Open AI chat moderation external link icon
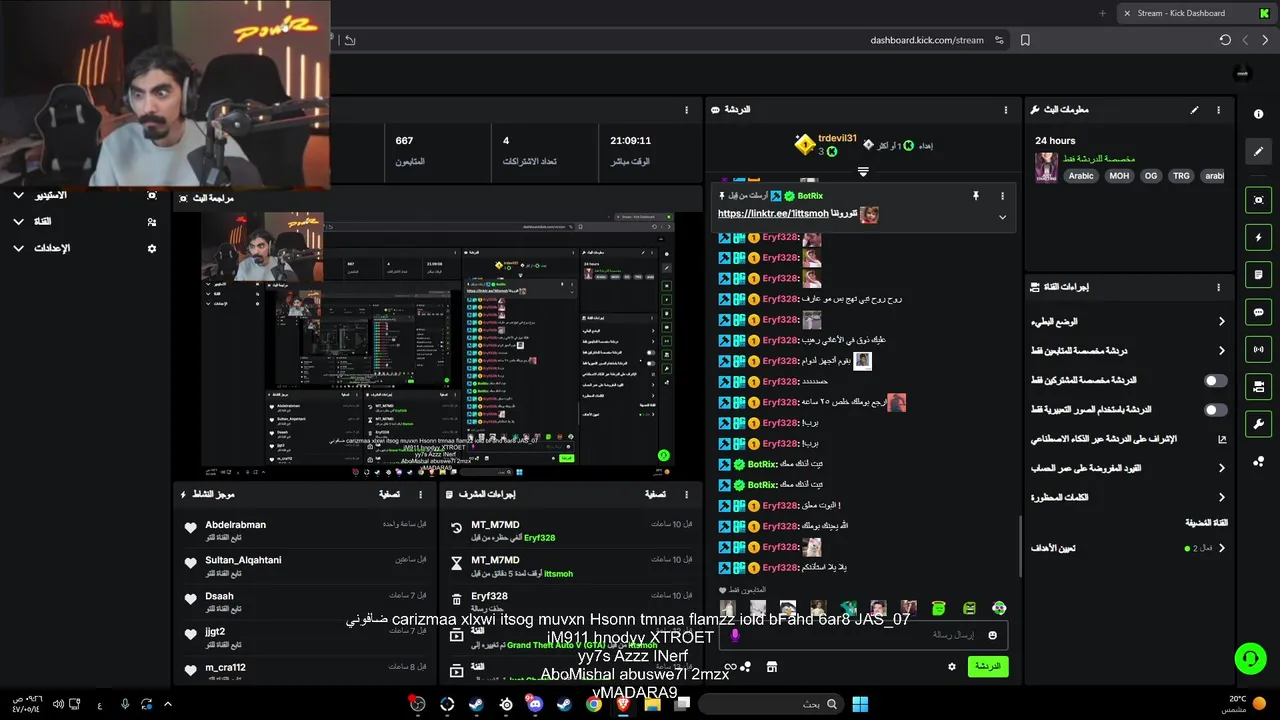This screenshot has width=1280, height=720. 1221,439
